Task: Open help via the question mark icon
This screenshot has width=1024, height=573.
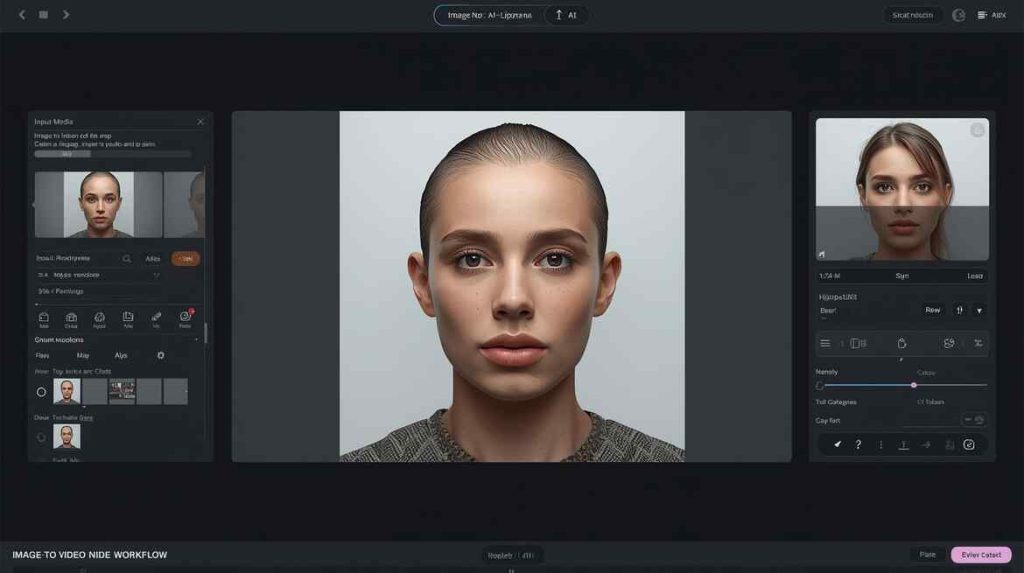Action: coord(858,445)
